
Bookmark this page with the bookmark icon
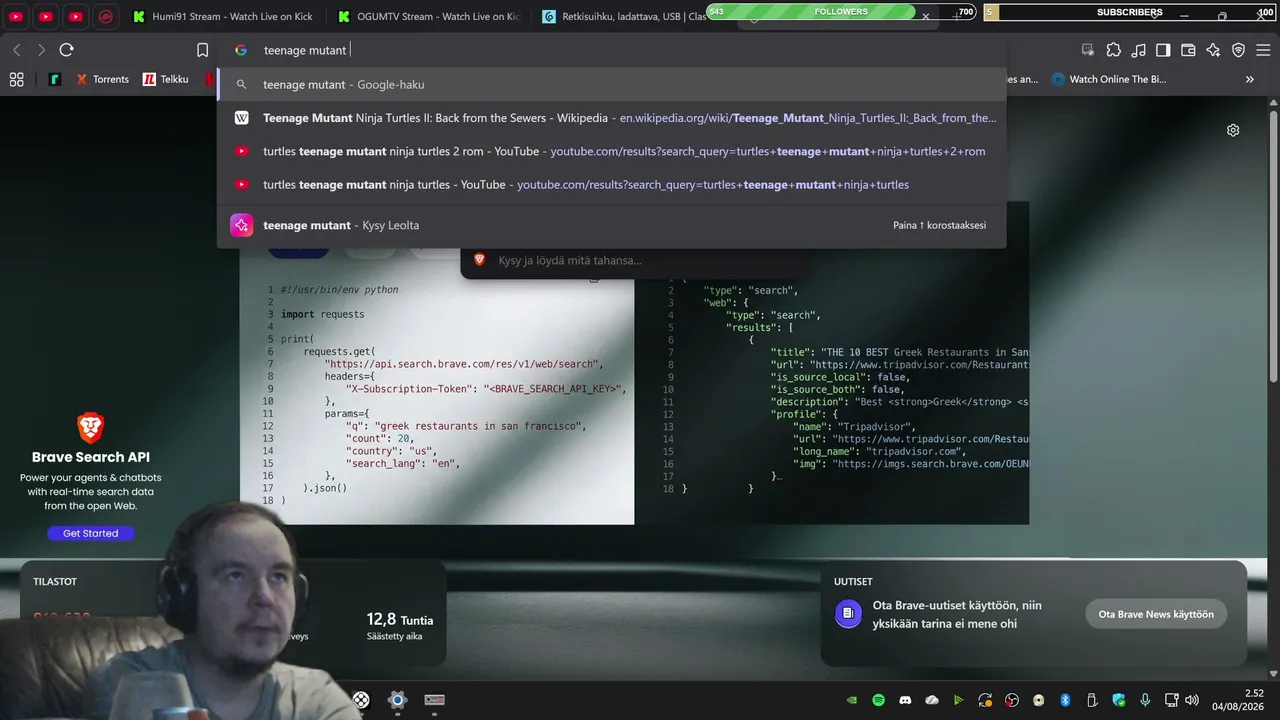coord(203,50)
